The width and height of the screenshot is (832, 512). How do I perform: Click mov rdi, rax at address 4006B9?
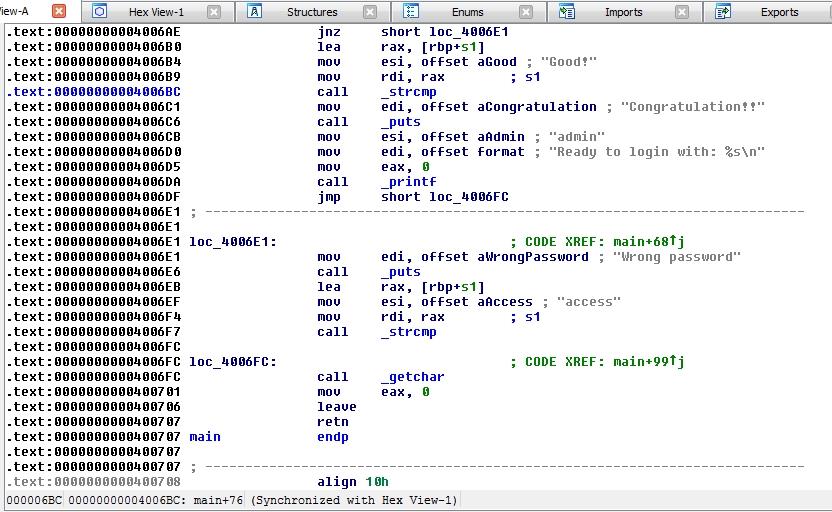point(381,77)
